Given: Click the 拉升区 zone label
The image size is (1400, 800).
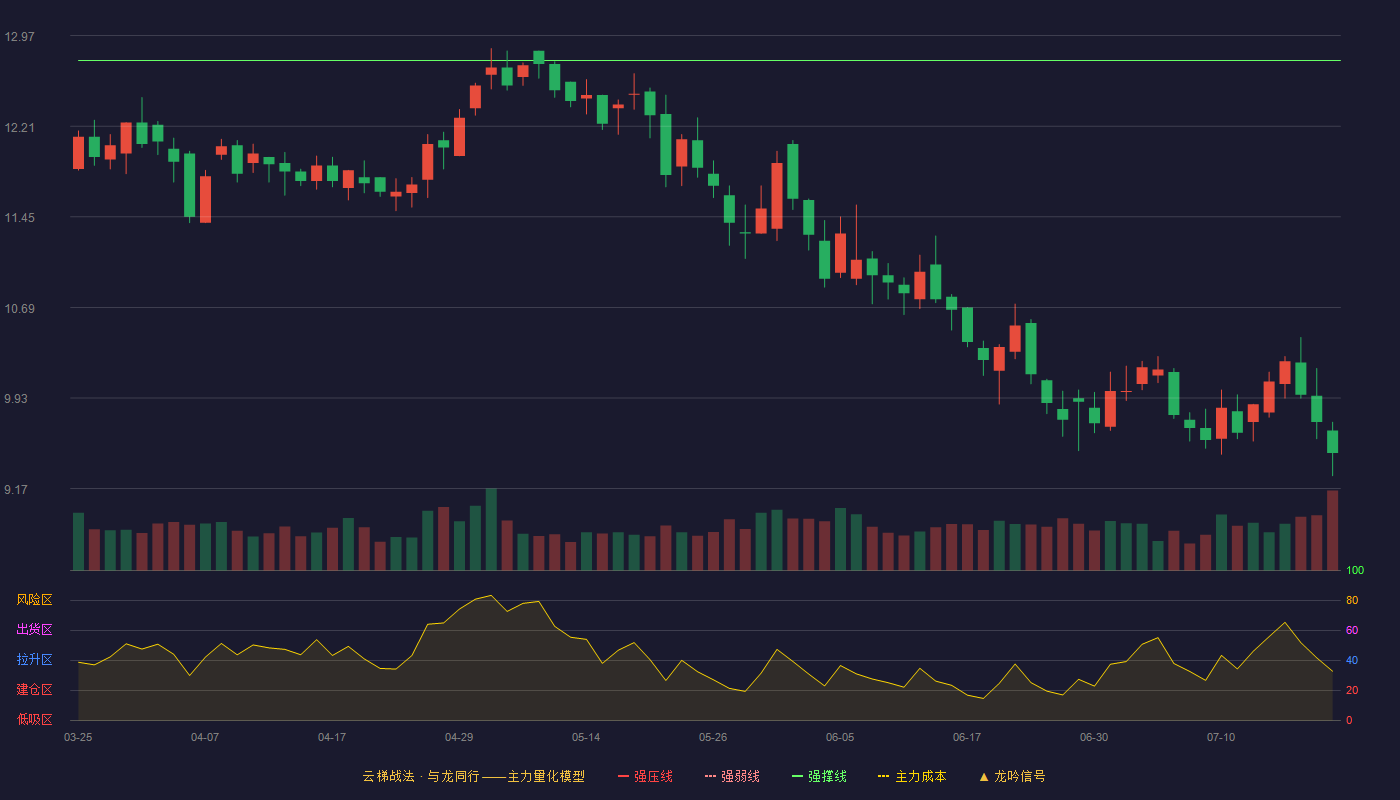Looking at the screenshot, I should coord(34,660).
